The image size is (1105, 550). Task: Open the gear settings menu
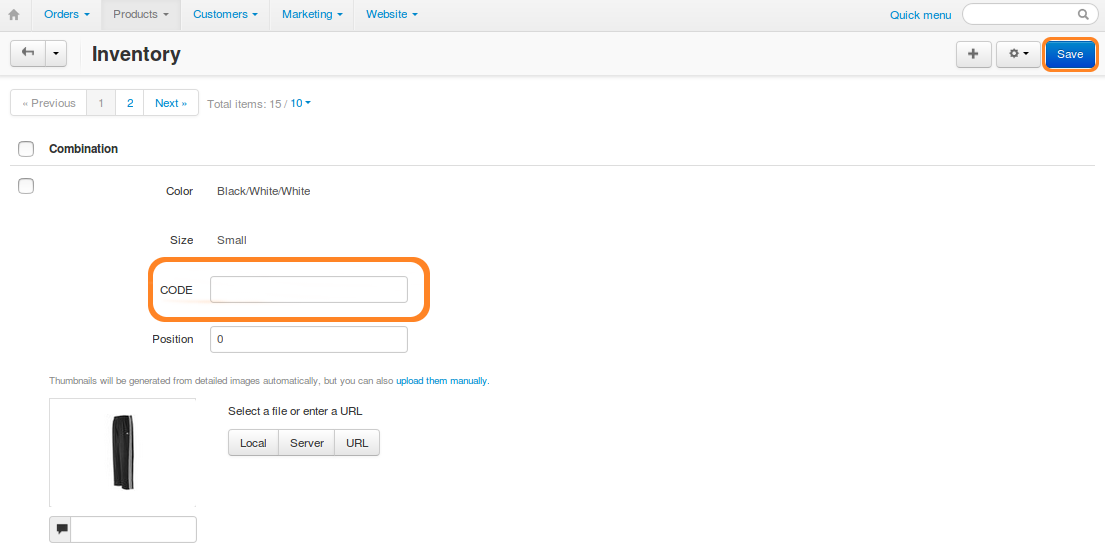(1019, 54)
